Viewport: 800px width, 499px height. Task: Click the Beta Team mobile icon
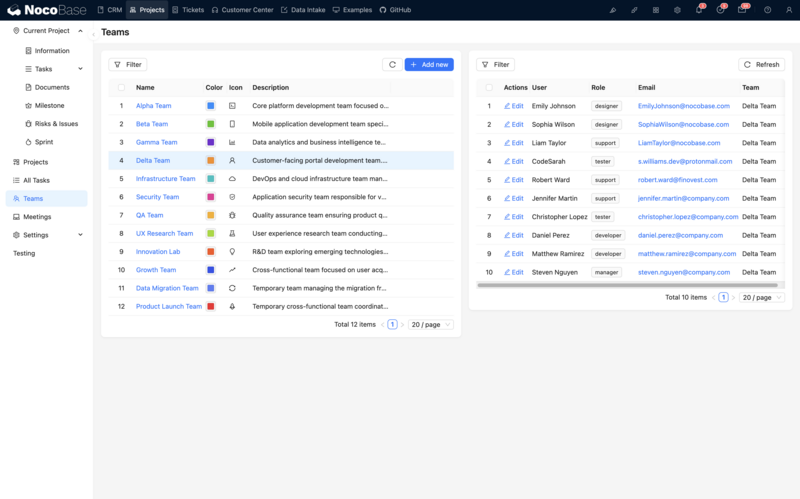tap(232, 124)
